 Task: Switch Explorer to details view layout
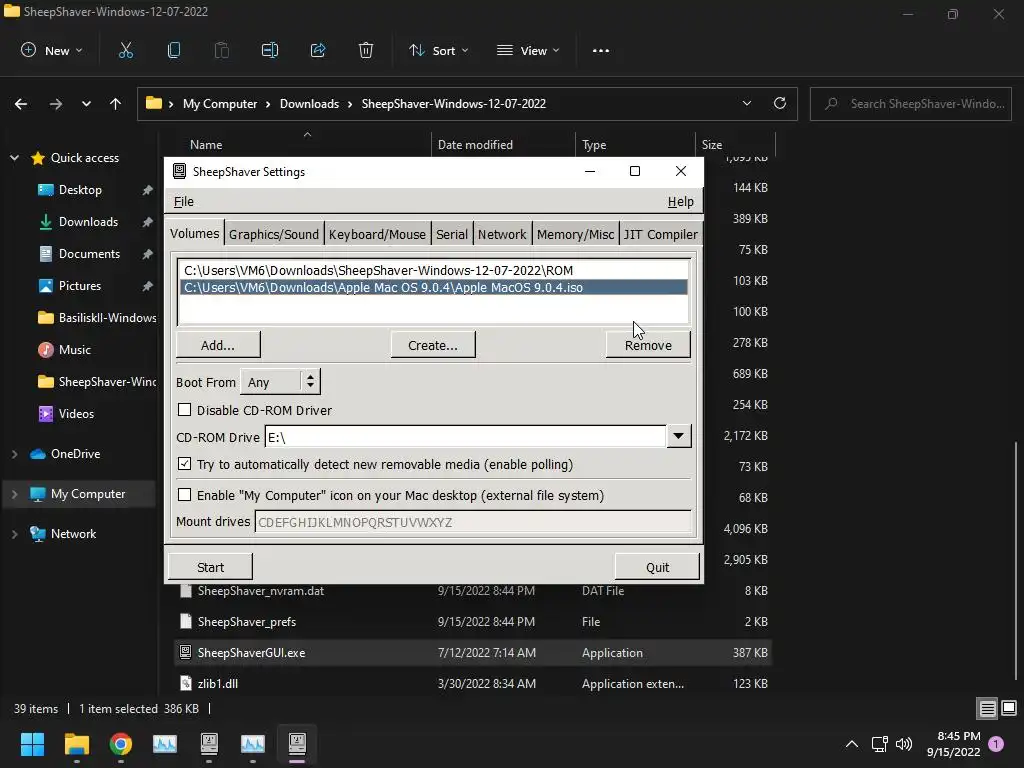pyautogui.click(x=987, y=709)
